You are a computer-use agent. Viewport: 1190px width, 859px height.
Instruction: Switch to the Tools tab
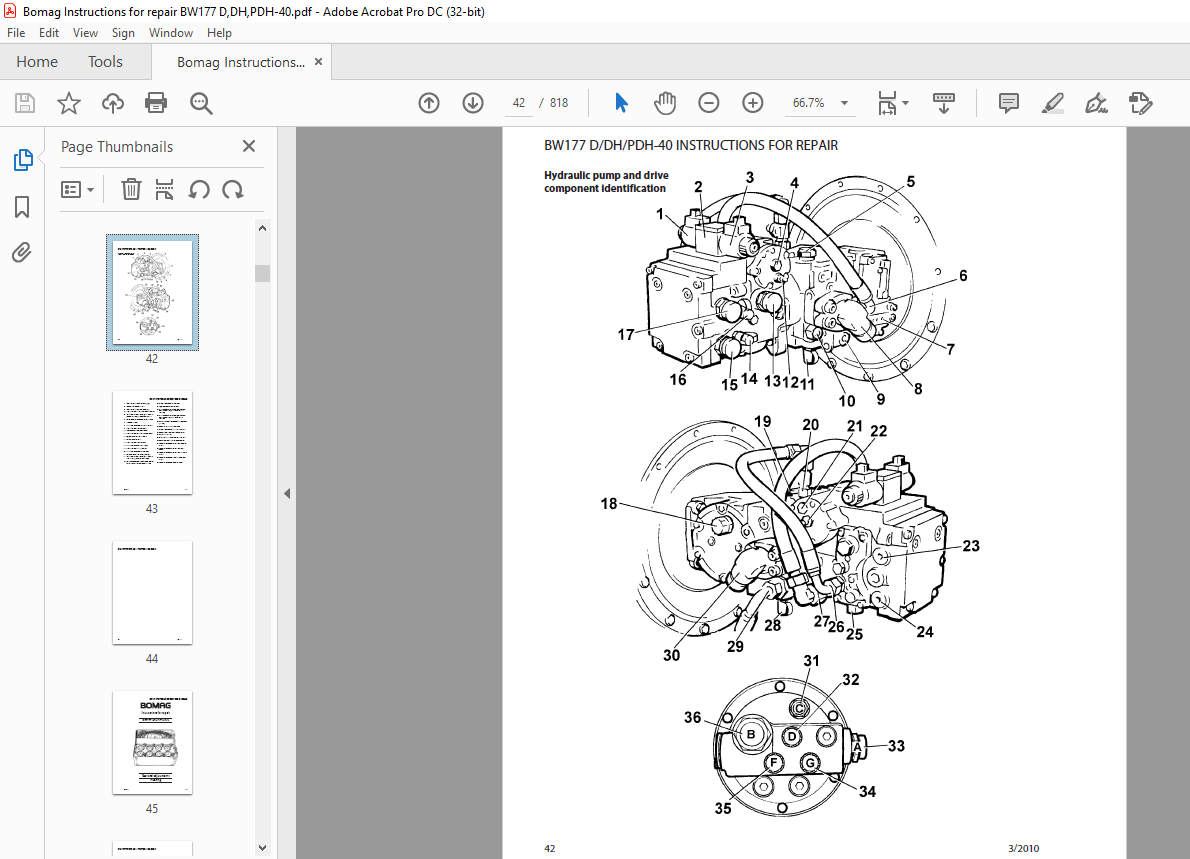(105, 61)
